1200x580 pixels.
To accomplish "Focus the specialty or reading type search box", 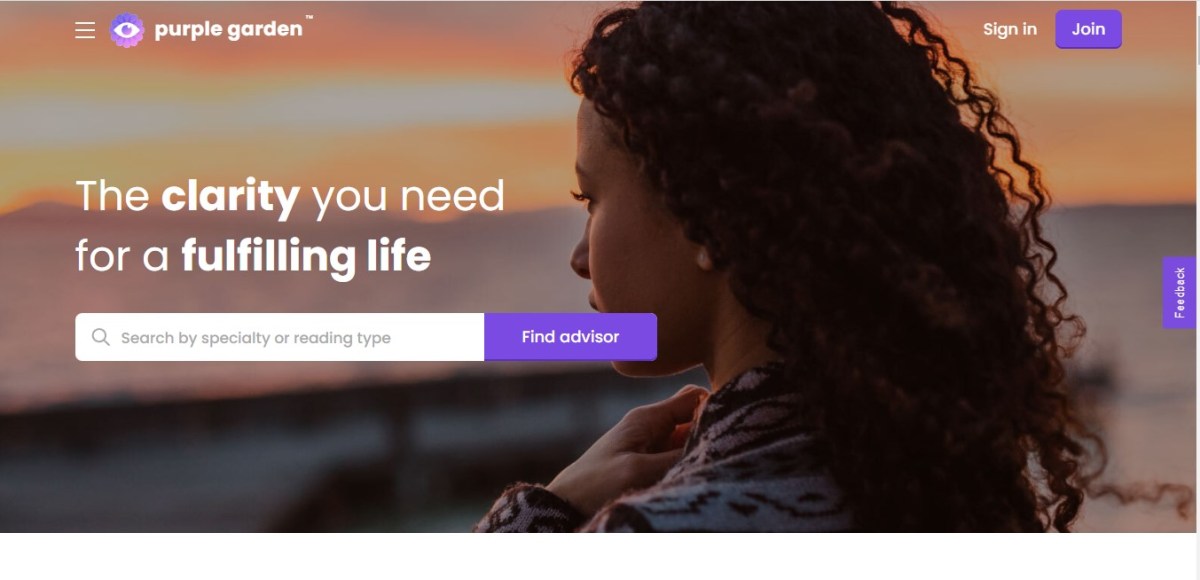I will click(x=280, y=337).
